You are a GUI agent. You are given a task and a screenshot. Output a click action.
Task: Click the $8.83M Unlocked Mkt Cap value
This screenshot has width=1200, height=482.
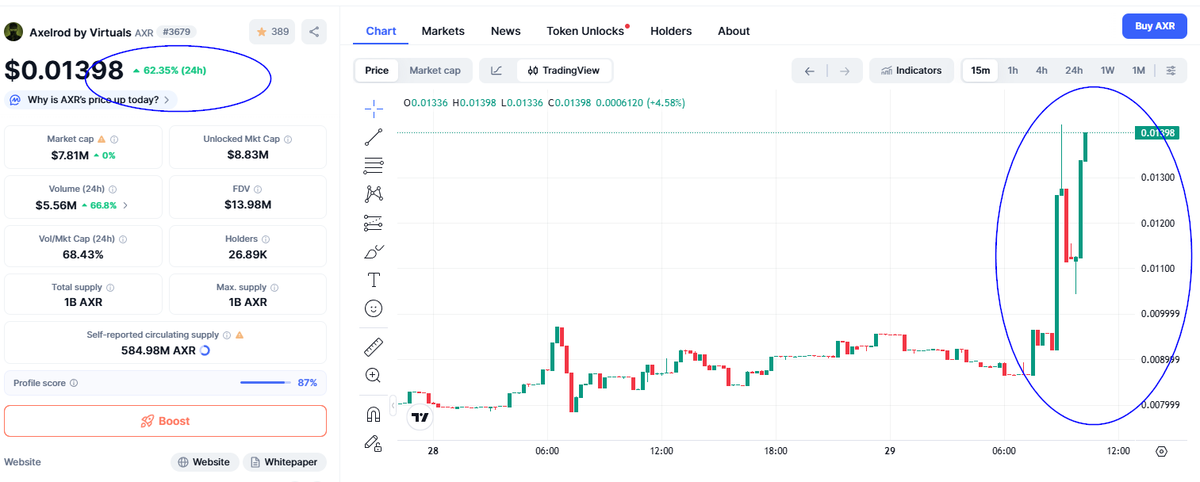pyautogui.click(x=248, y=155)
